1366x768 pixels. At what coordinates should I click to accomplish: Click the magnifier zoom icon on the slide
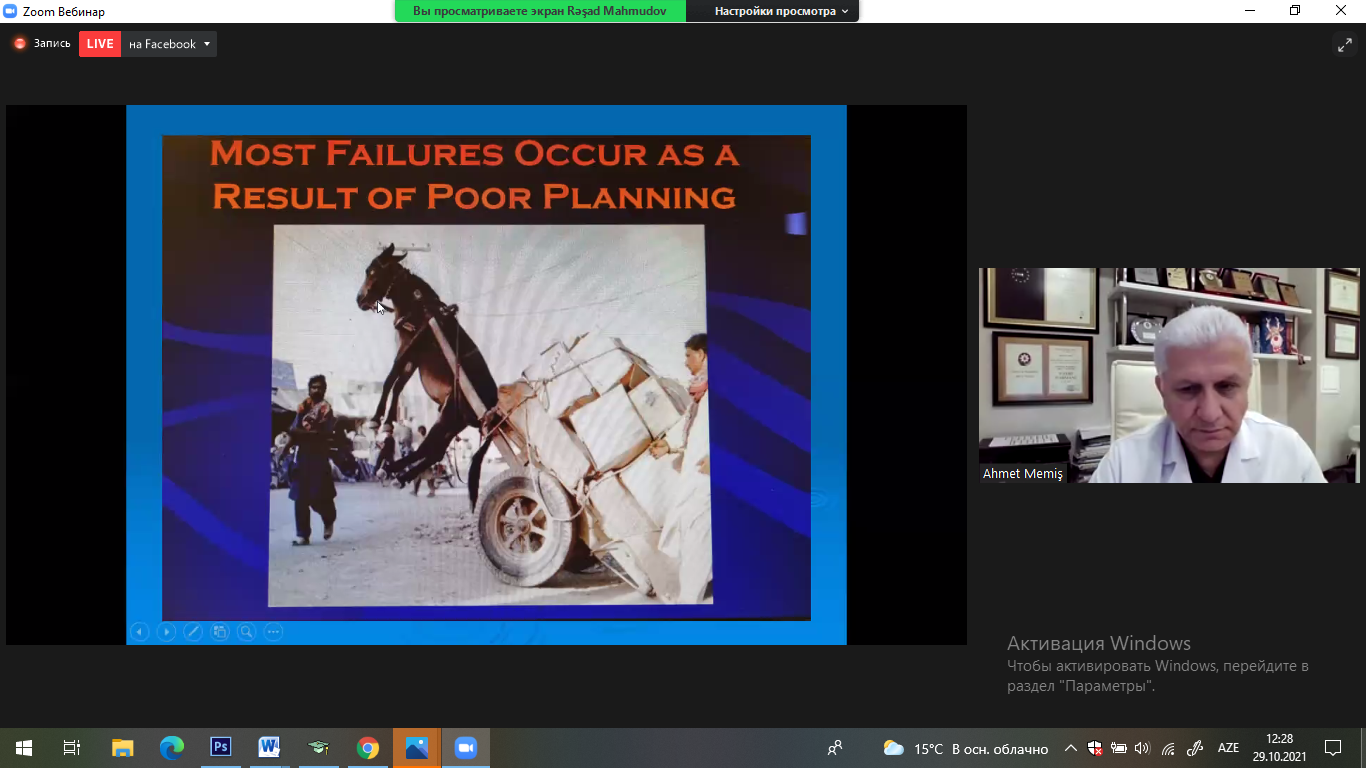(x=246, y=632)
